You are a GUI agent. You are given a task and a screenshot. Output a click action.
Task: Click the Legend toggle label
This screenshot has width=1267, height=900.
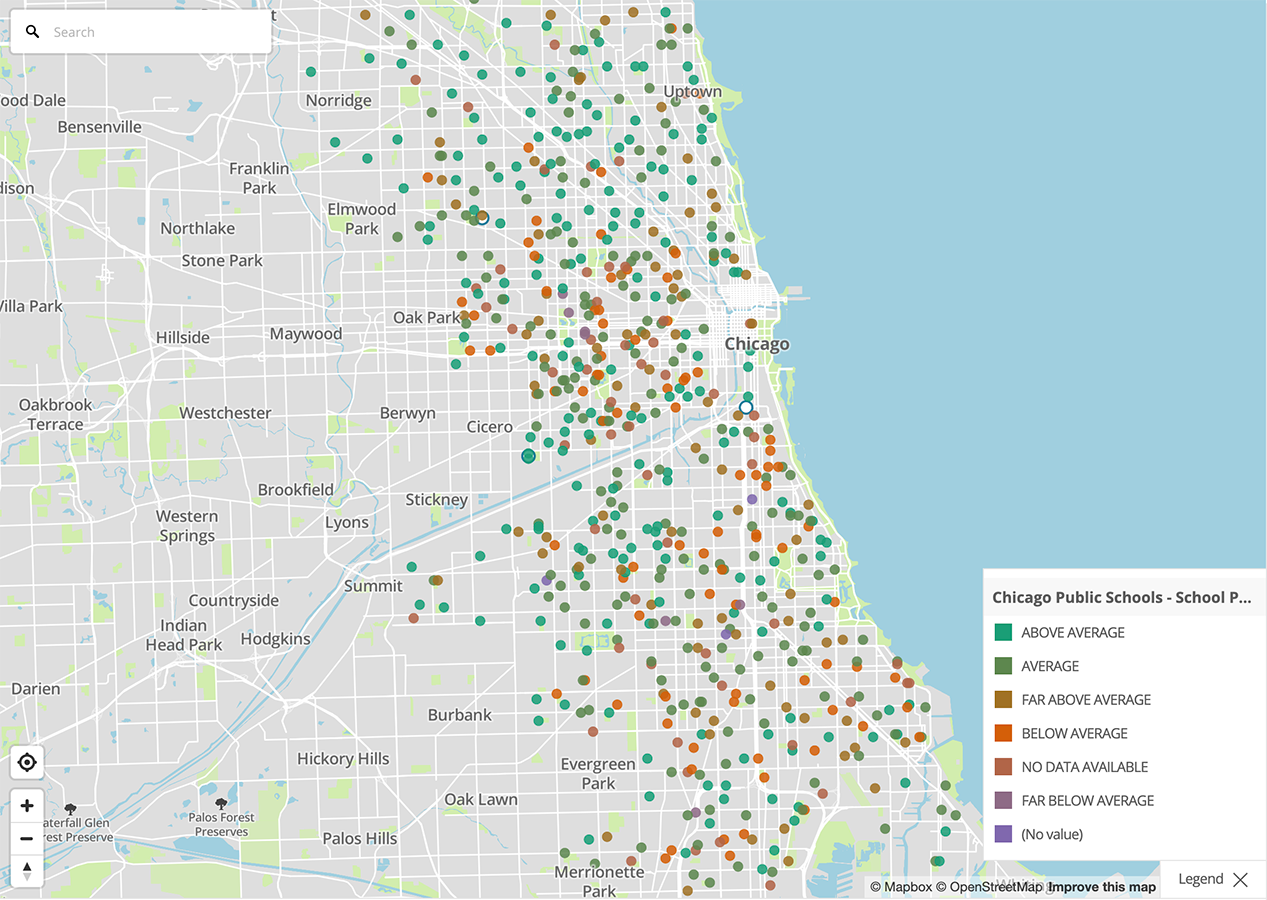pos(1200,879)
